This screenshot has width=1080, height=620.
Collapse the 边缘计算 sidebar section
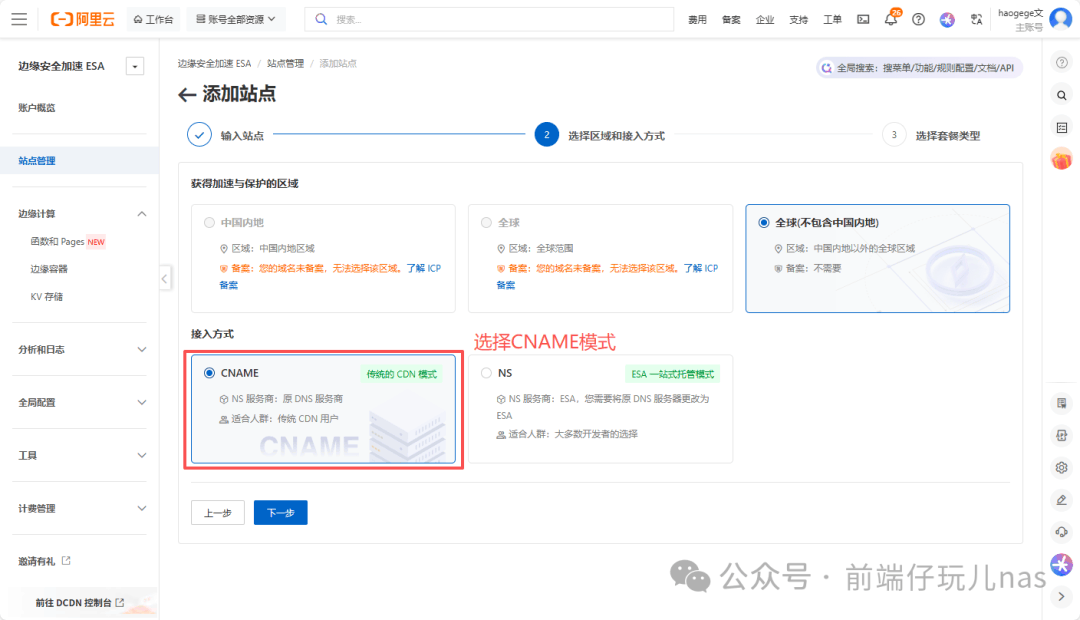click(141, 214)
